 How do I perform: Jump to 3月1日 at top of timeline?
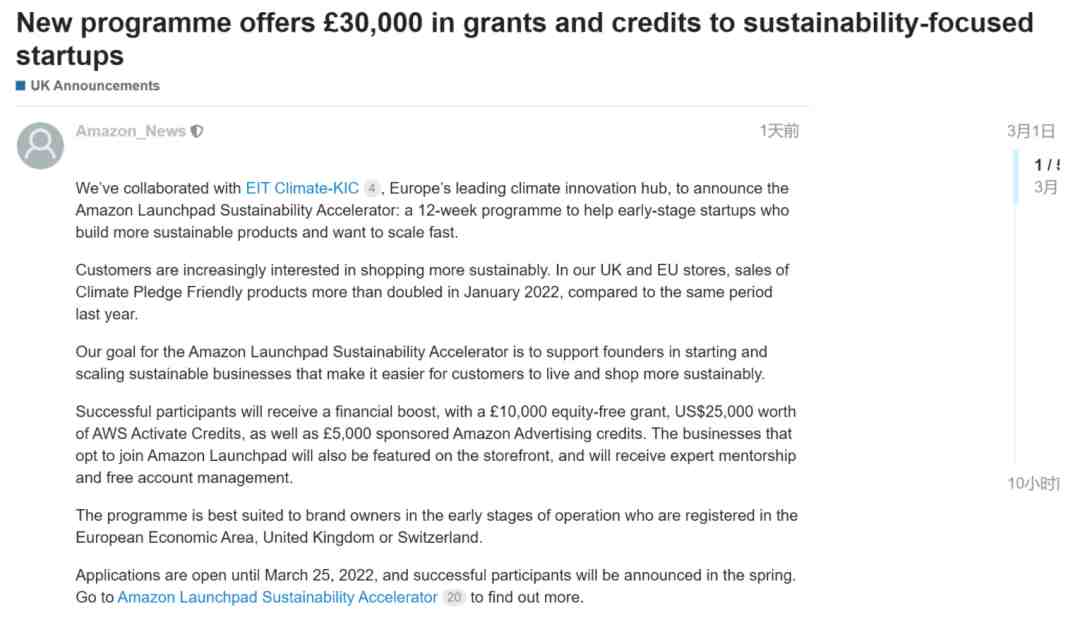[1031, 131]
